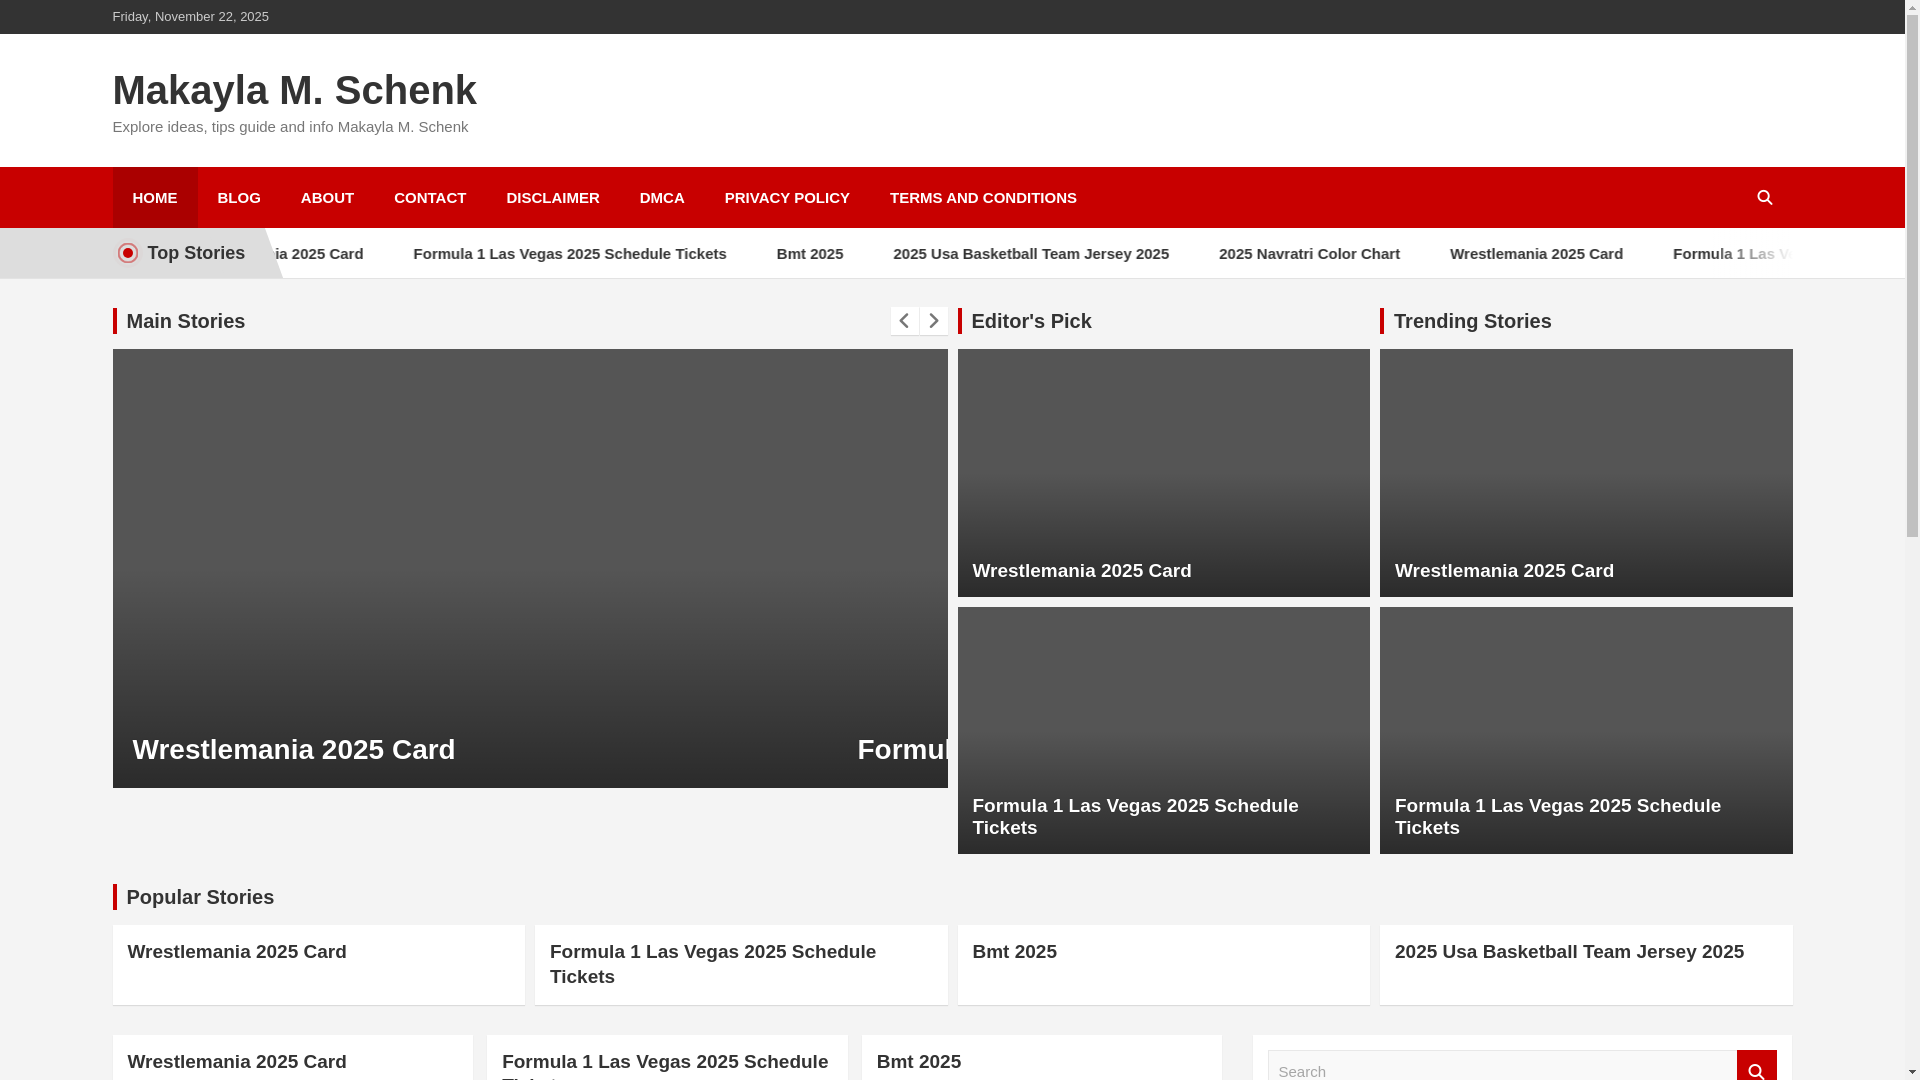The height and width of the screenshot is (1080, 1920).
Task: Open 2025 Navratri Color Chart ticker link
Action: [1308, 254]
